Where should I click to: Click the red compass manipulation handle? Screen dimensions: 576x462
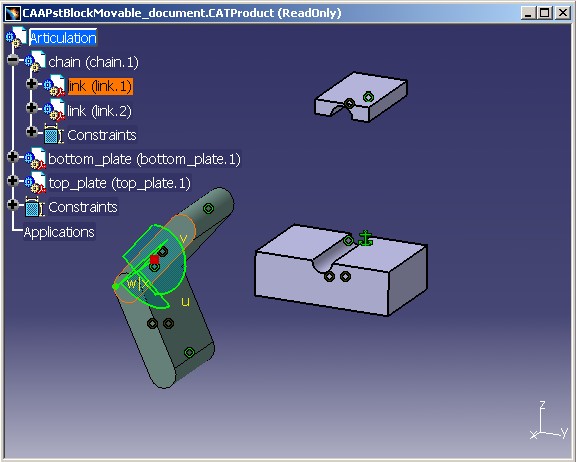click(x=154, y=260)
